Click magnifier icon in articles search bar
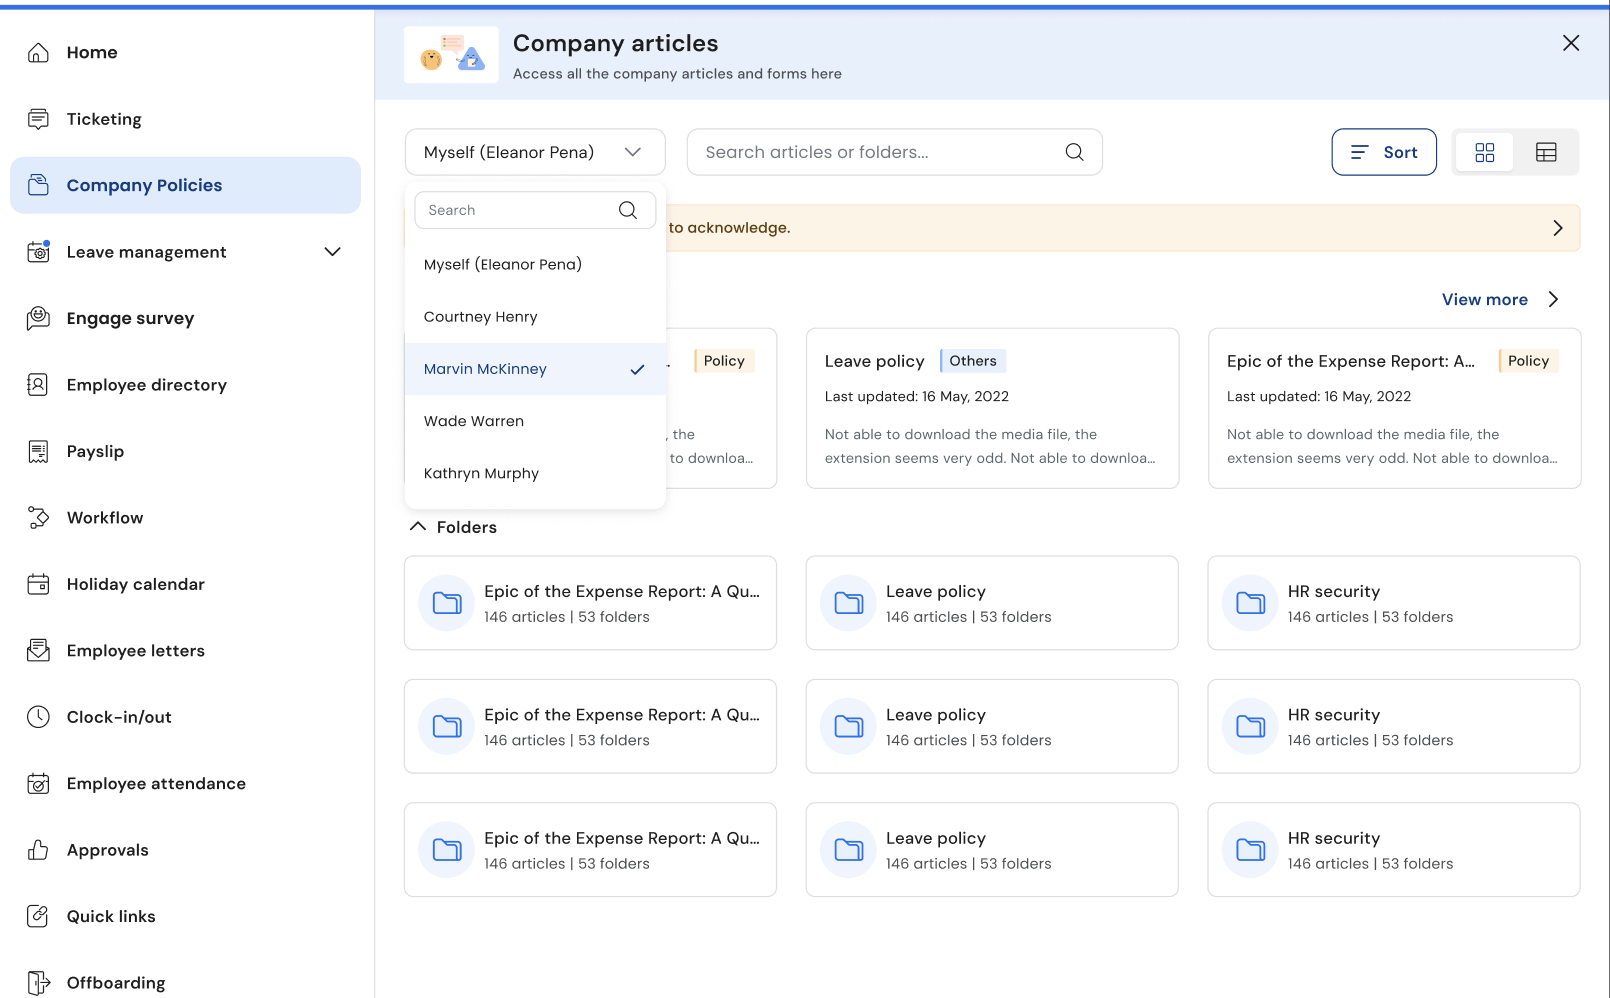This screenshot has width=1610, height=998. [x=1074, y=152]
